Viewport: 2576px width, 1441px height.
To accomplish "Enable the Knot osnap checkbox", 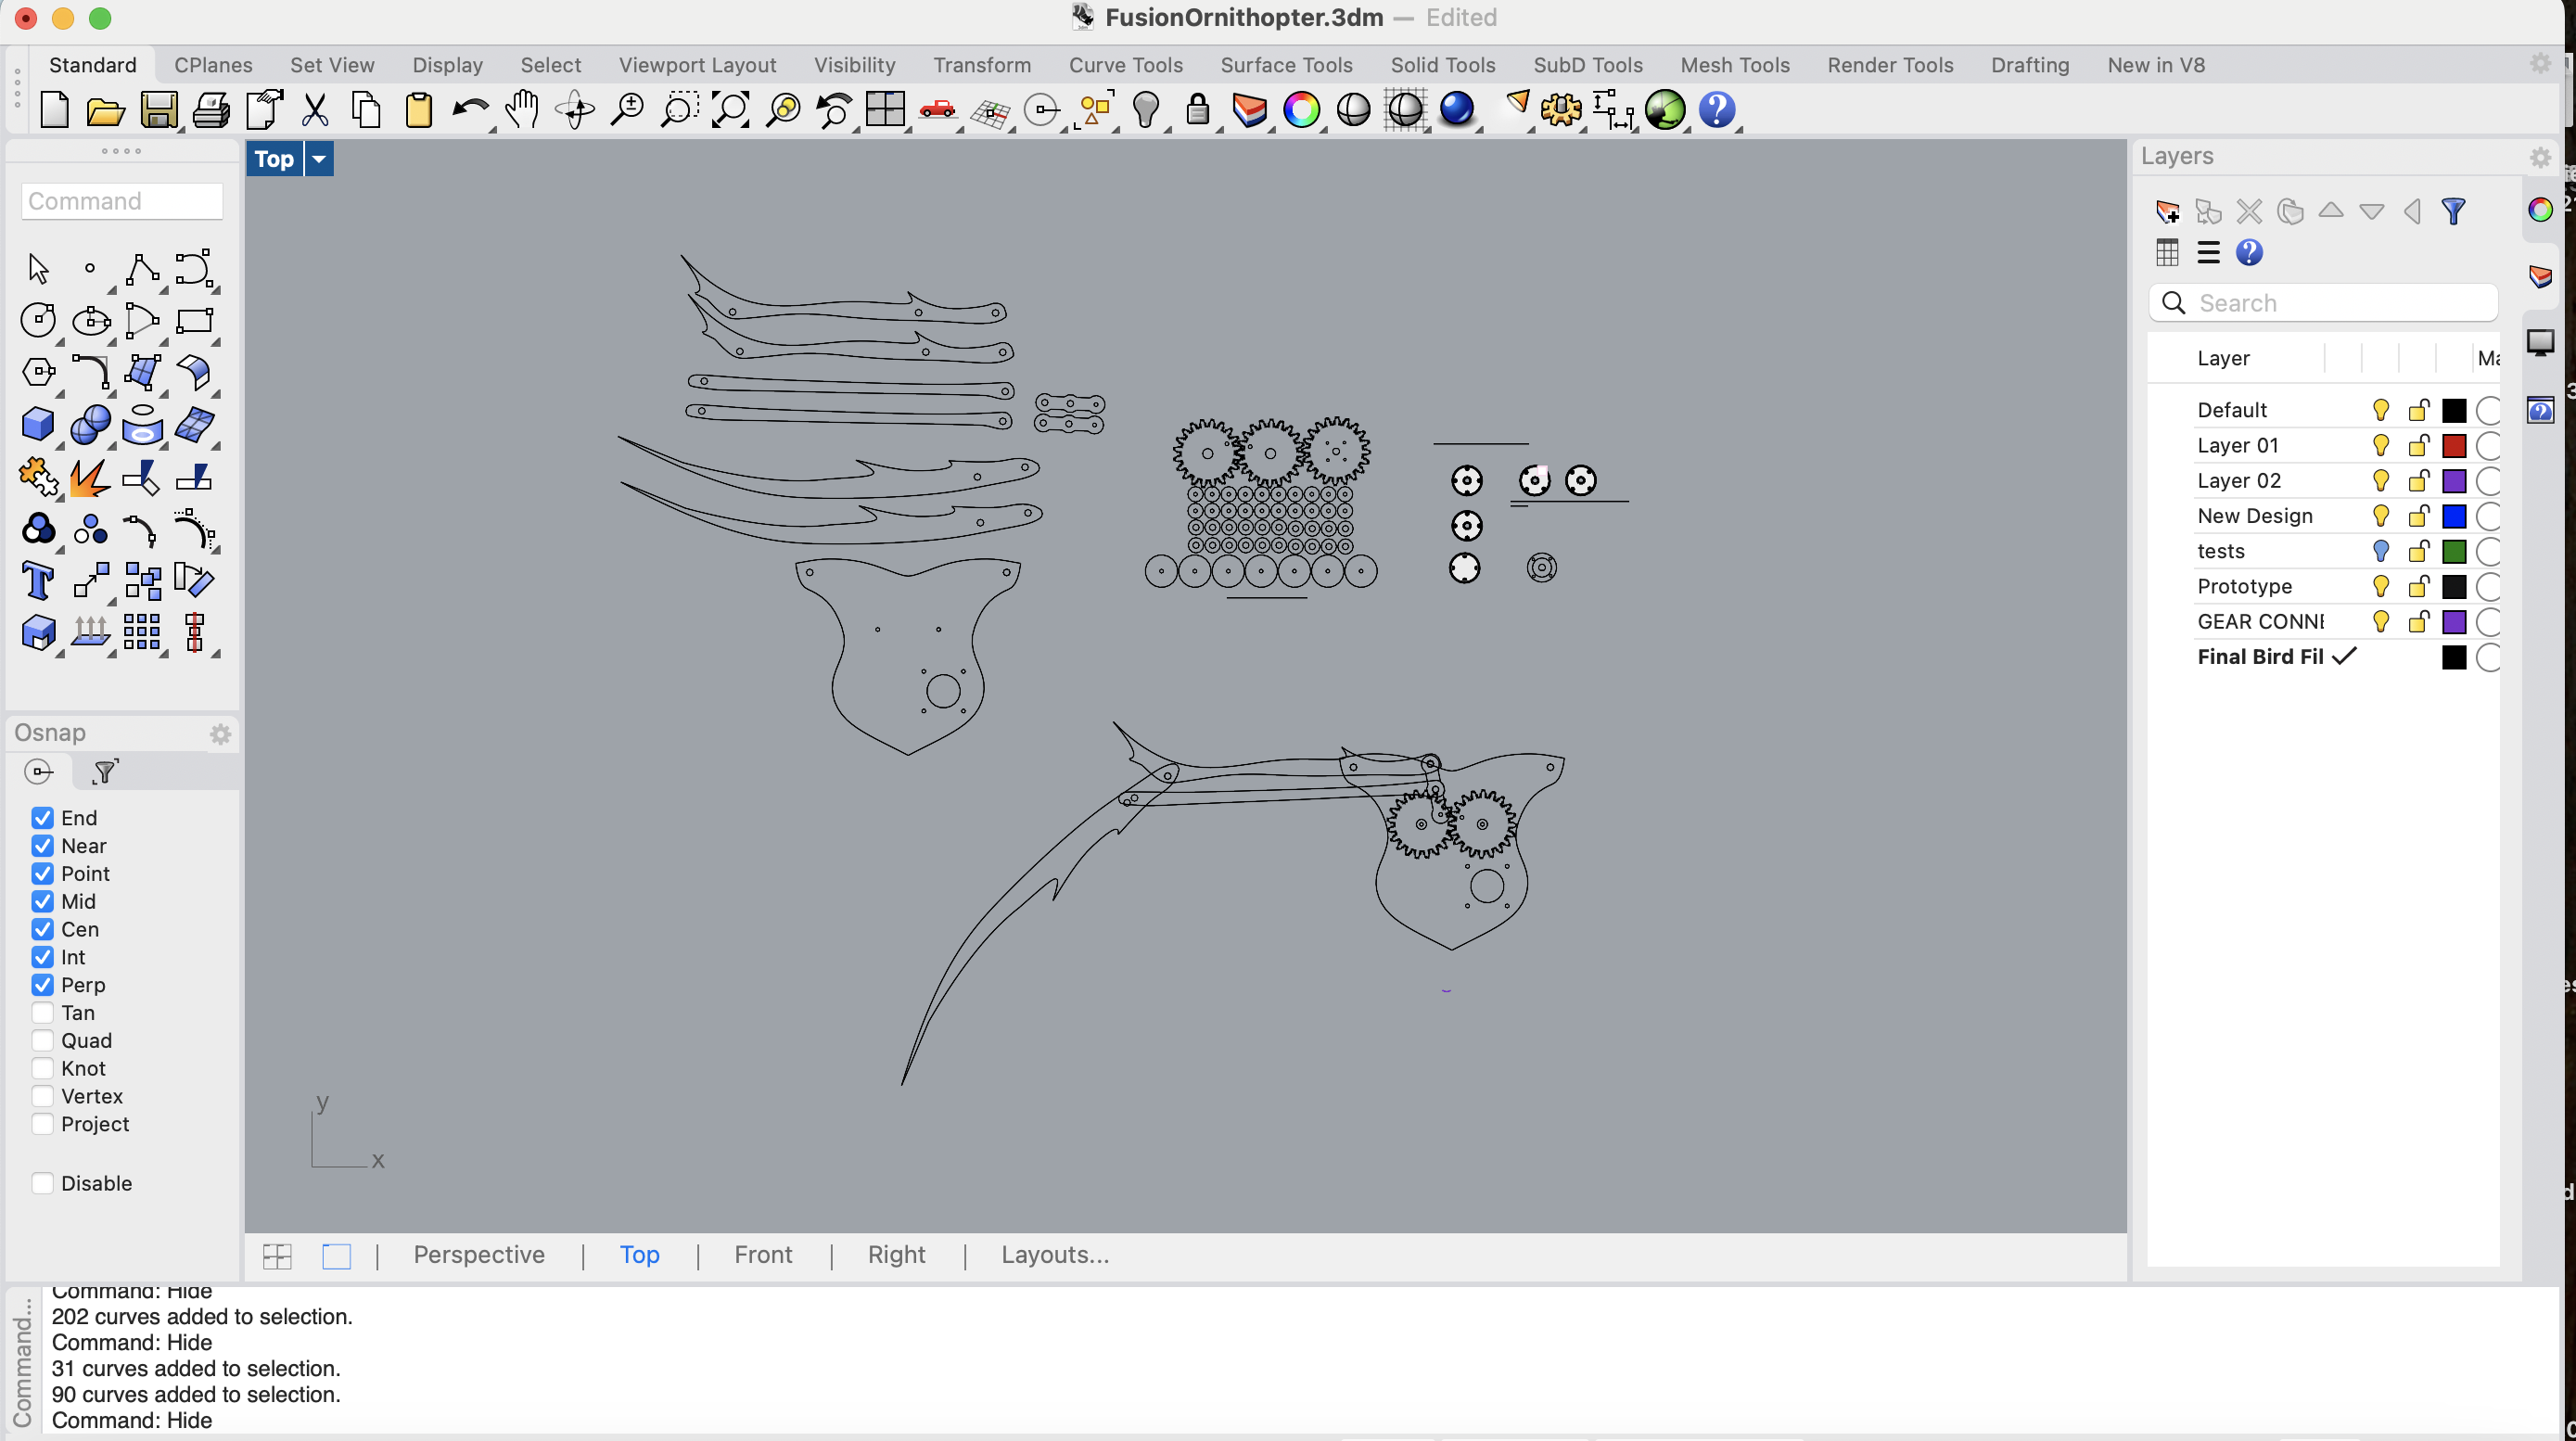I will pyautogui.click(x=42, y=1069).
